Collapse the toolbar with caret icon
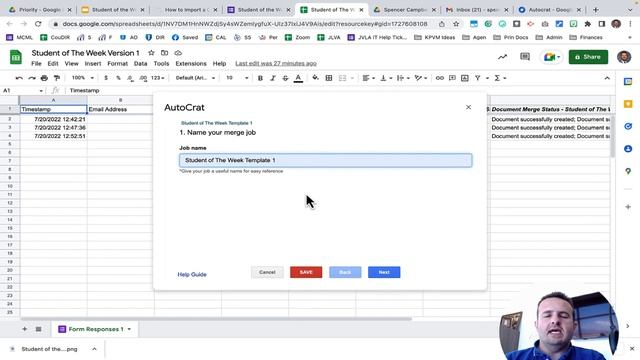Screen dimensions: 640x360 pos(607,78)
